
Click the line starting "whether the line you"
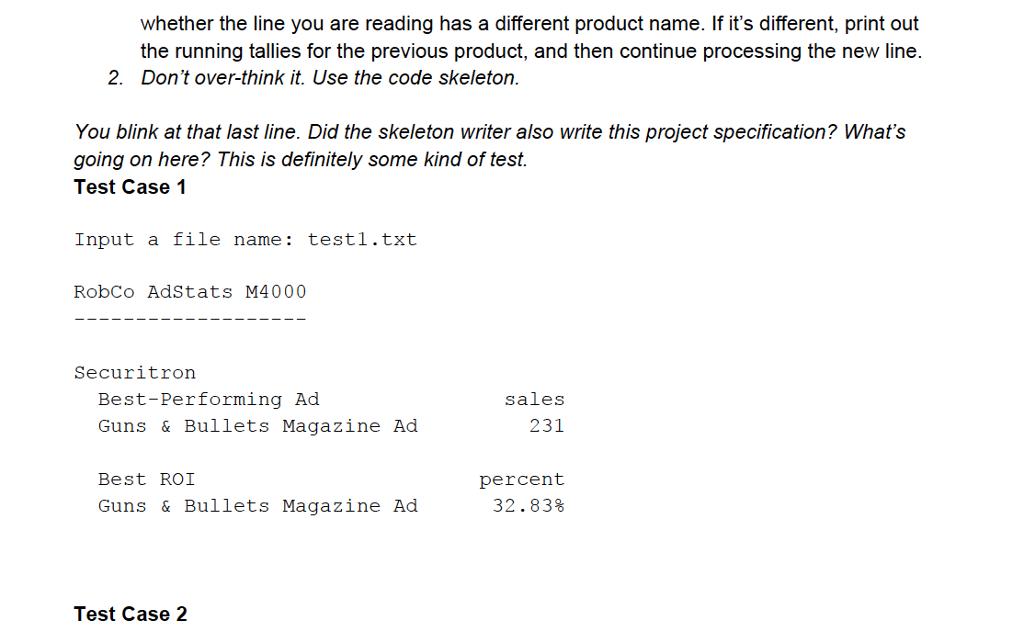tap(530, 24)
